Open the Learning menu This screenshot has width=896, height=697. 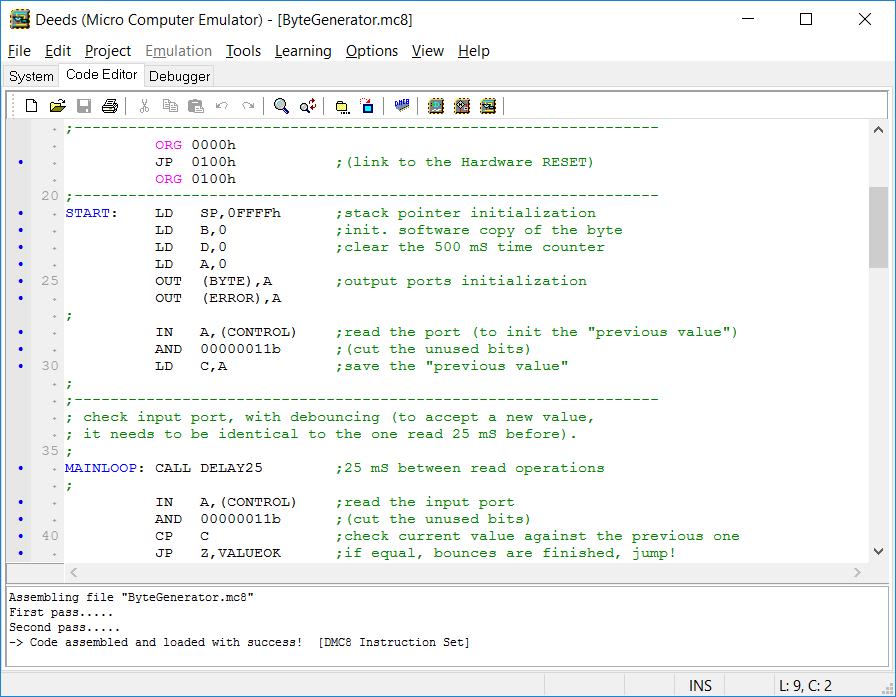click(303, 51)
